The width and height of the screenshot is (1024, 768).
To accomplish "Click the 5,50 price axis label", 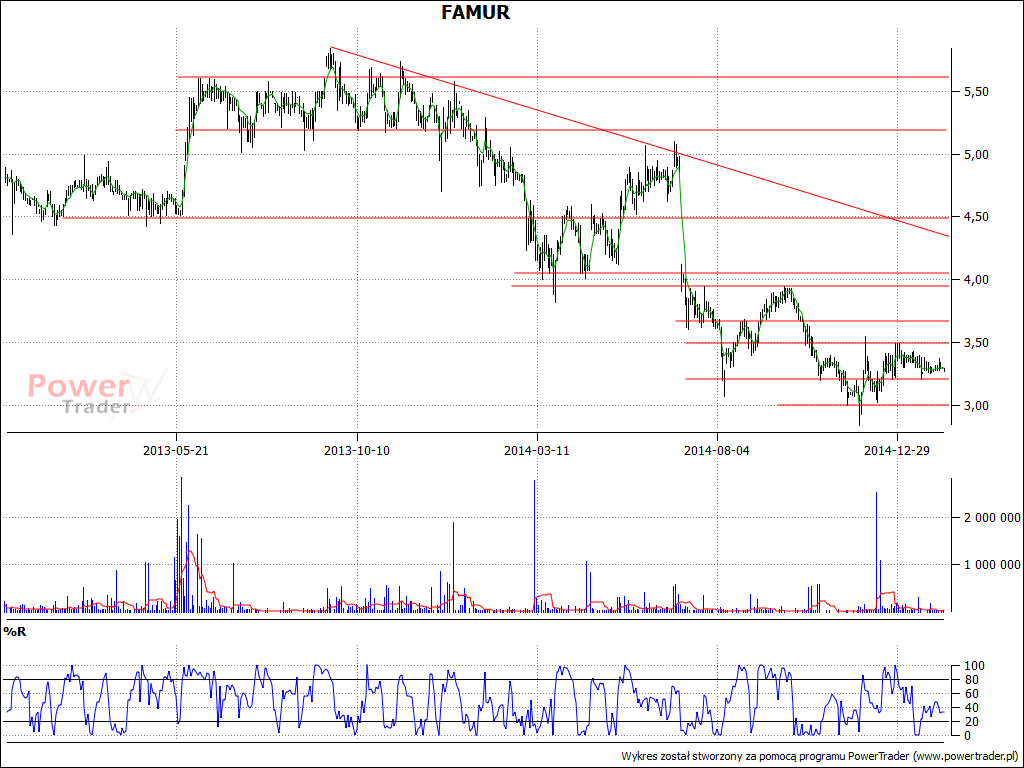I will [x=976, y=92].
